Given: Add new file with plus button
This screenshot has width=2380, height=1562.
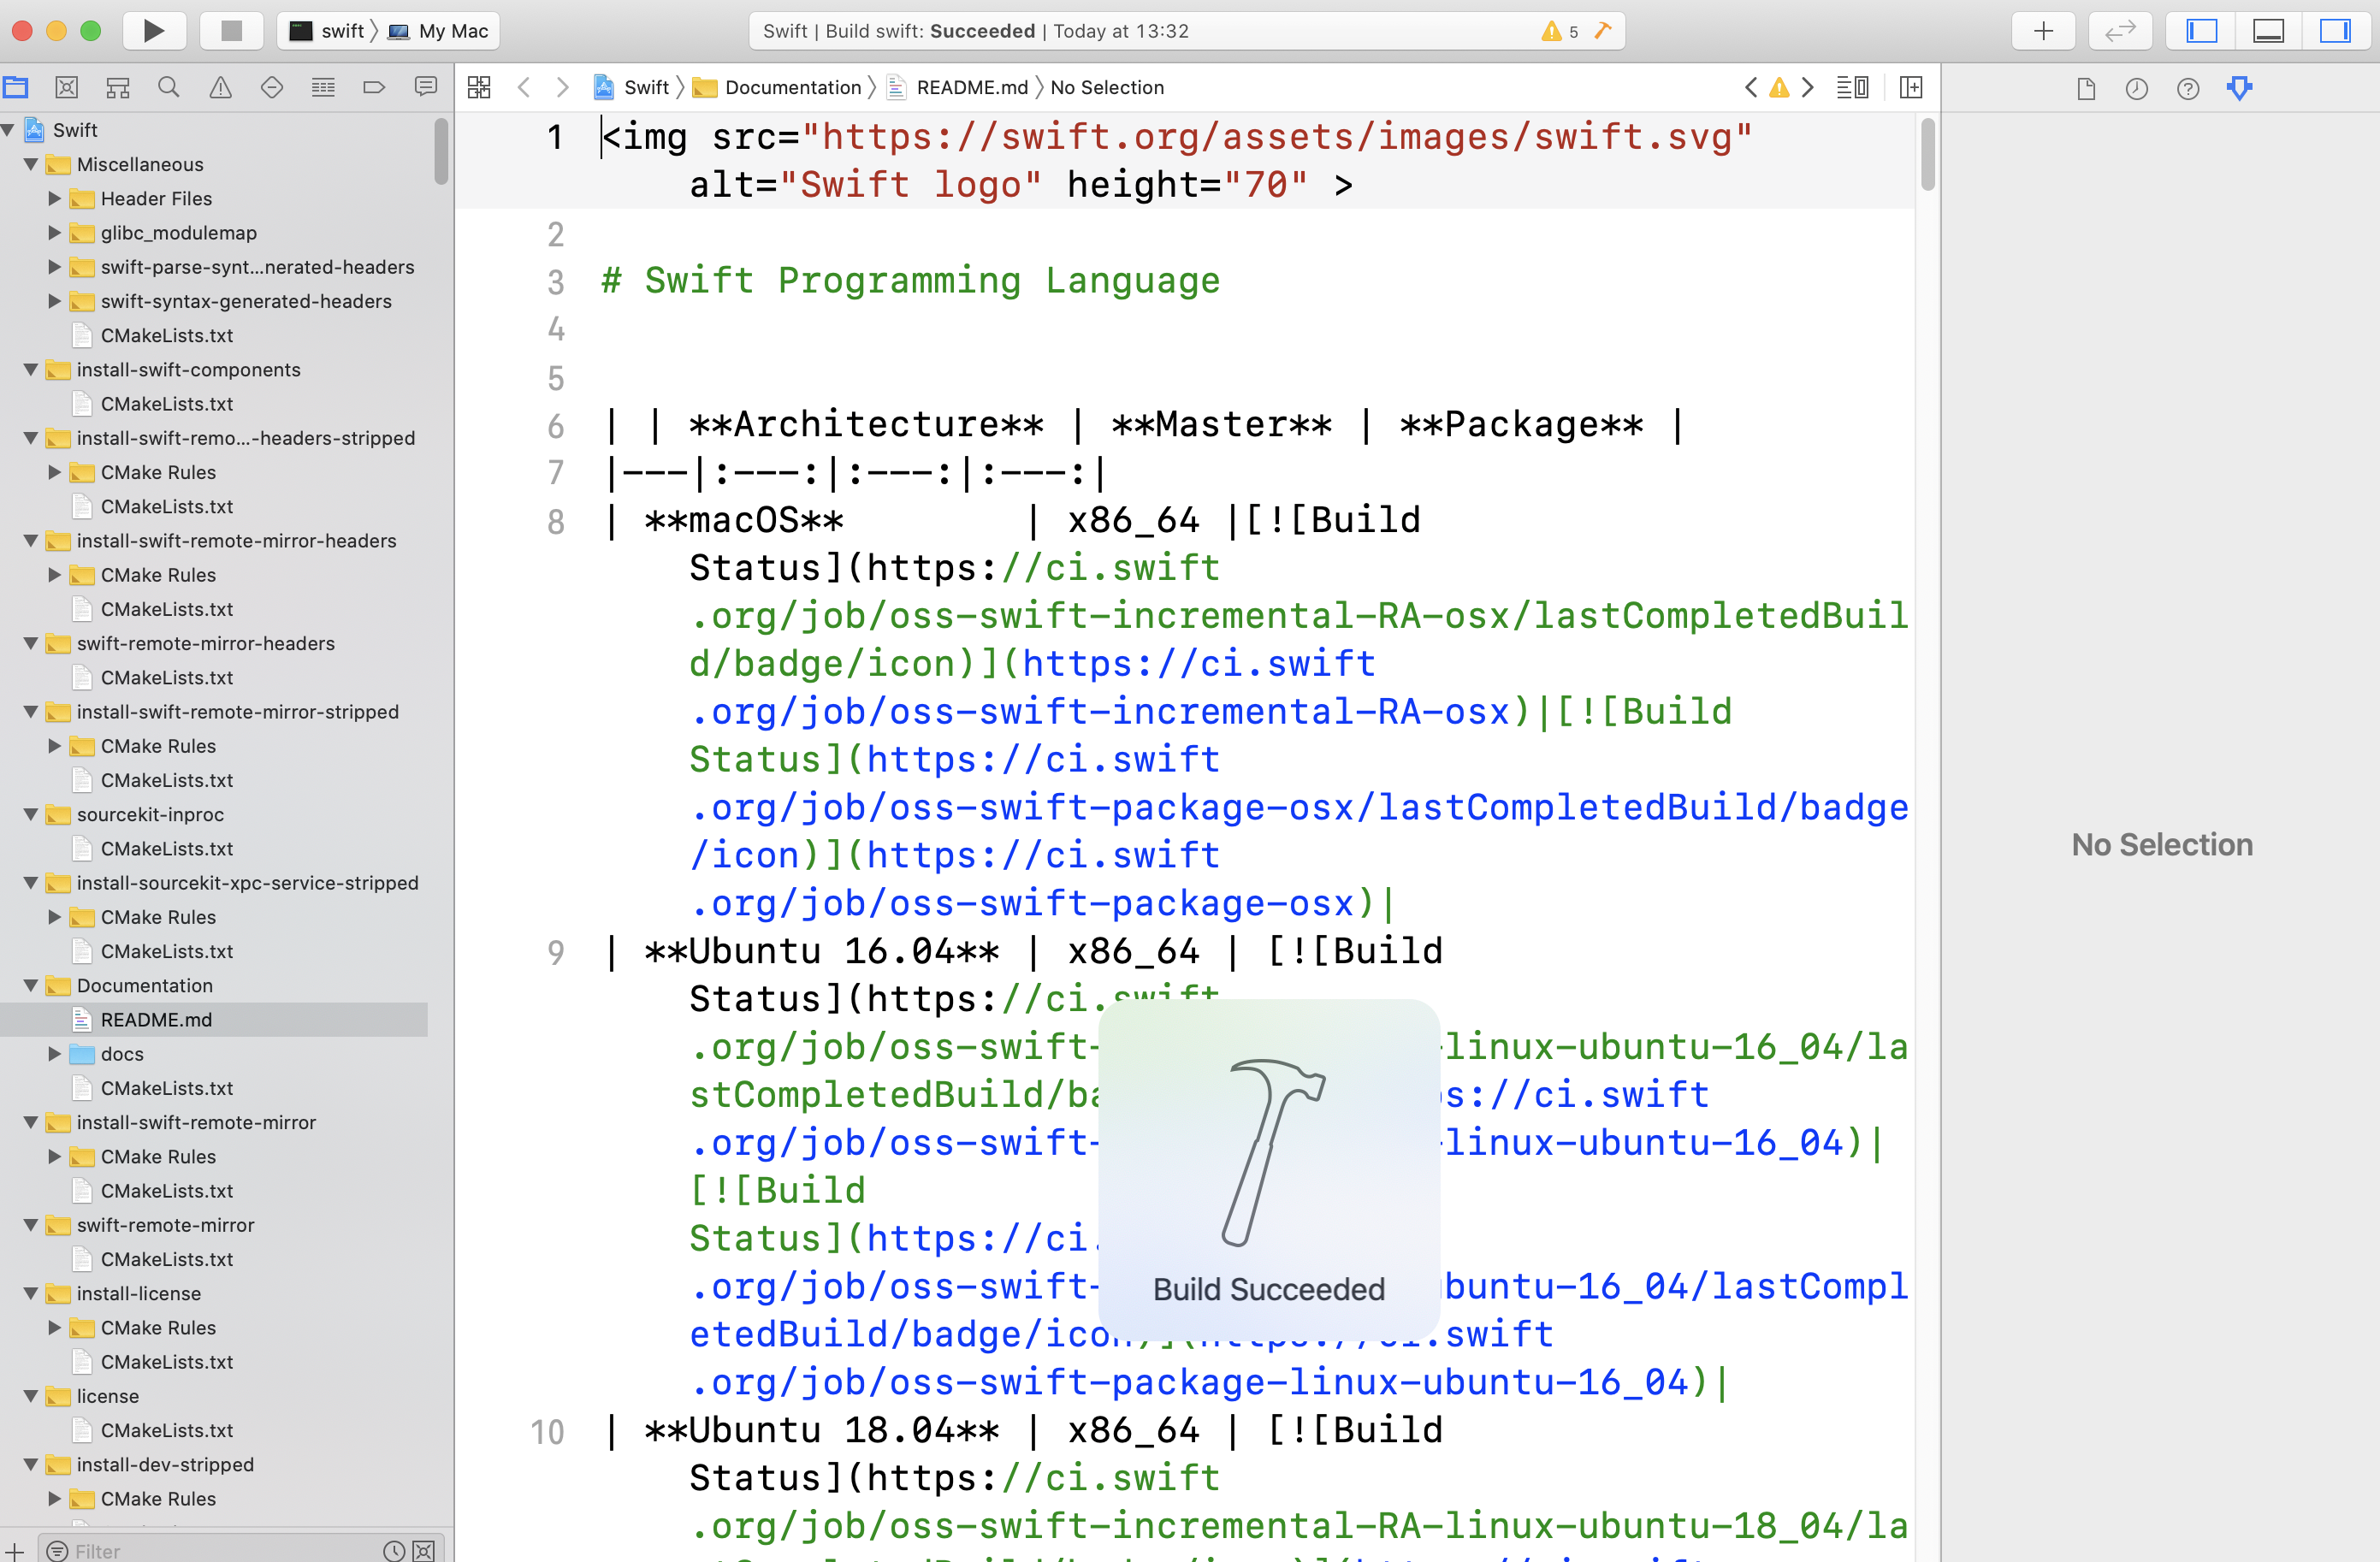Looking at the screenshot, I should pos(15,1551).
